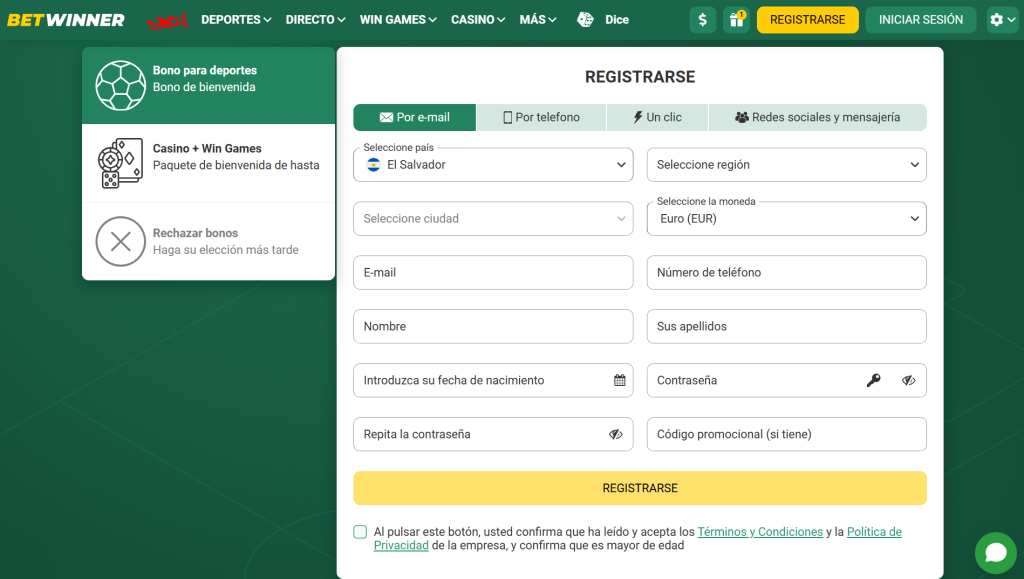Click the casino chips and cards icon

coord(120,163)
